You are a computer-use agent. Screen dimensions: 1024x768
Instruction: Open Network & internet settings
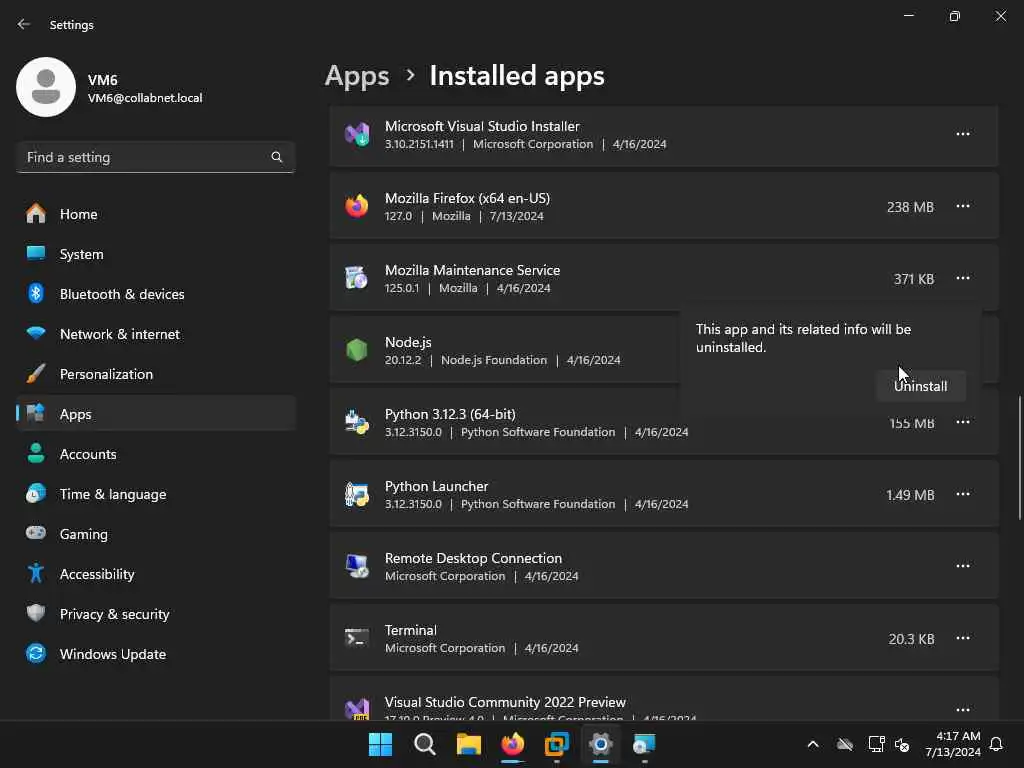coord(155,334)
